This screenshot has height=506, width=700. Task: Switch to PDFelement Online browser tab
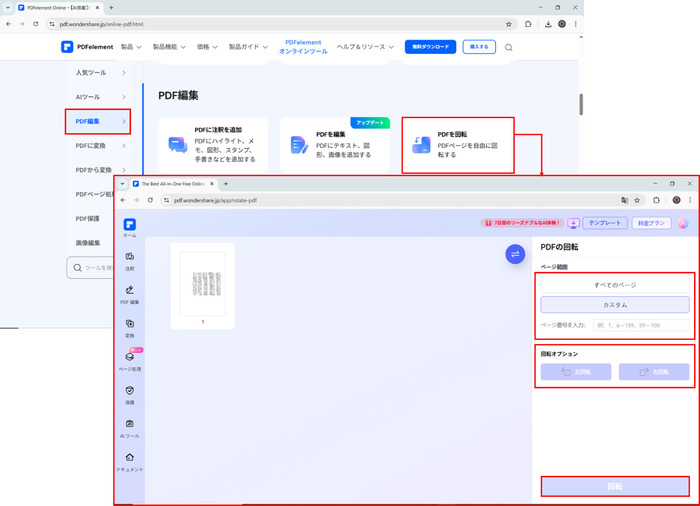pyautogui.click(x=57, y=8)
